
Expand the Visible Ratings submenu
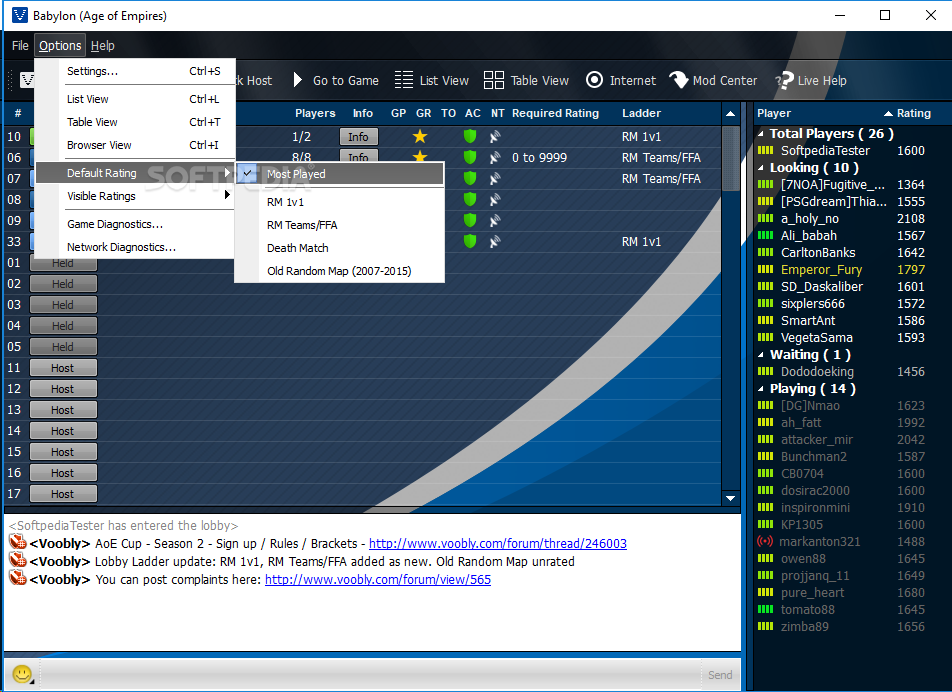point(134,196)
